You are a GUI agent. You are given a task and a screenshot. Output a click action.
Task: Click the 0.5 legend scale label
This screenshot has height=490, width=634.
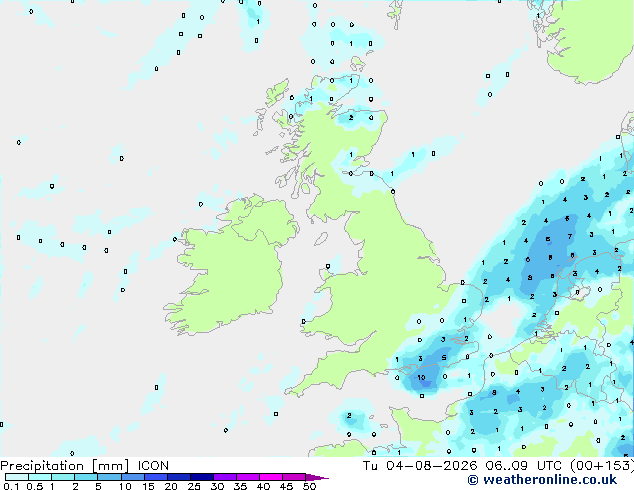click(34, 486)
